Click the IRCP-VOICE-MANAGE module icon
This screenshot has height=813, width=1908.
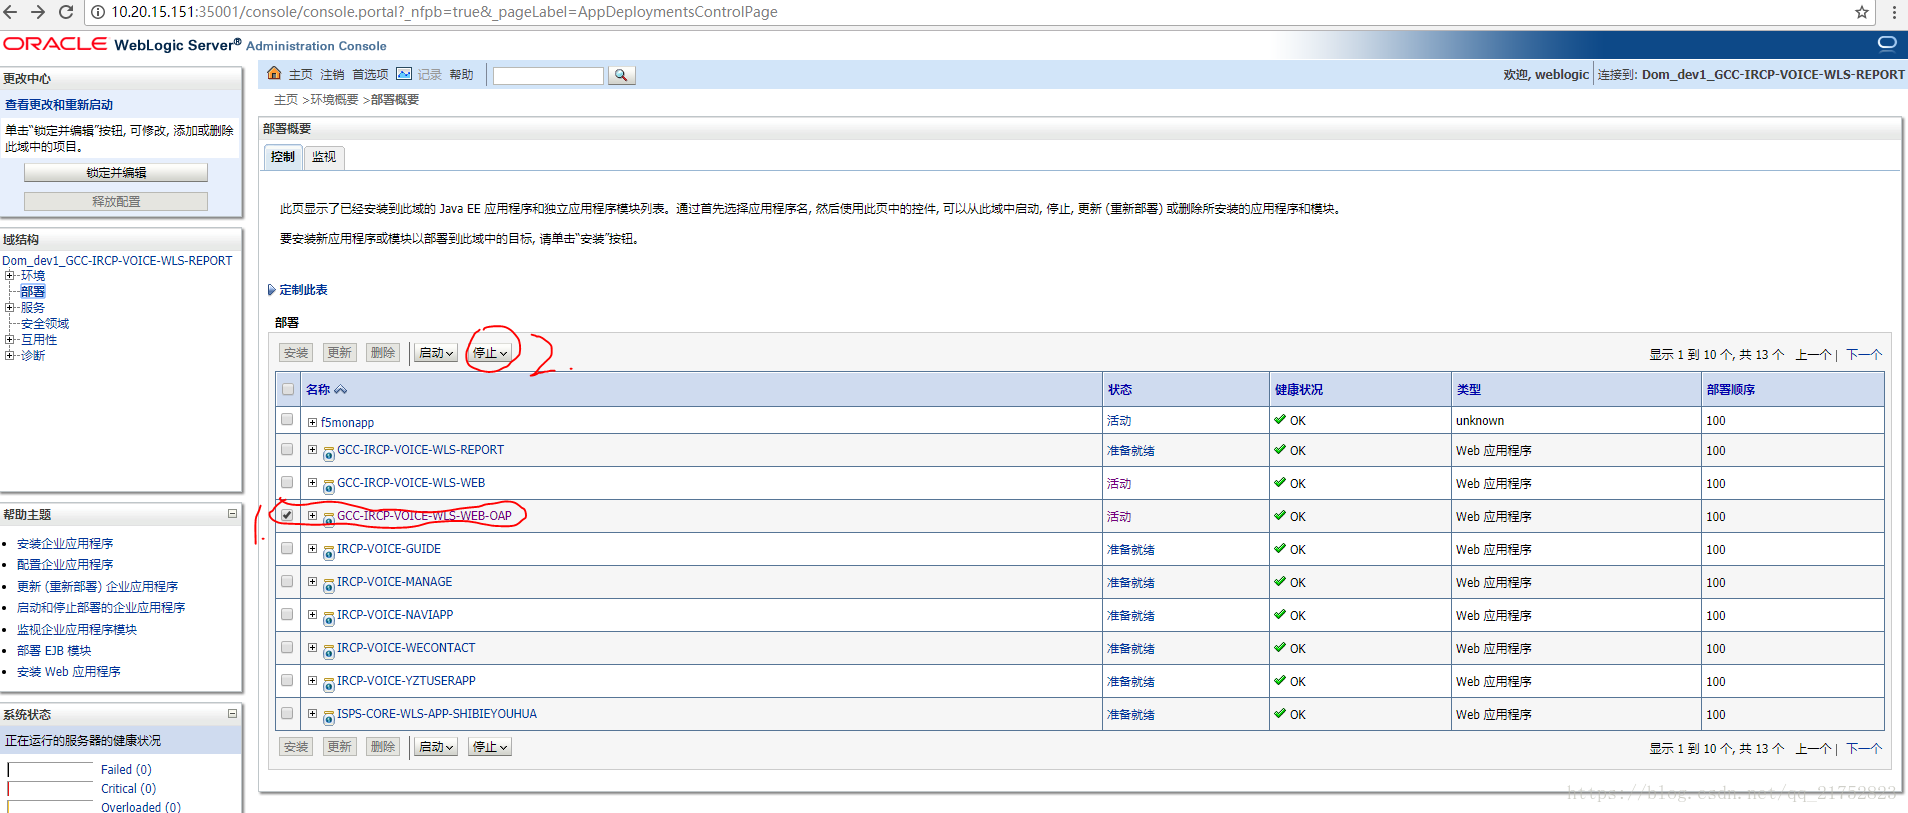[x=328, y=585]
